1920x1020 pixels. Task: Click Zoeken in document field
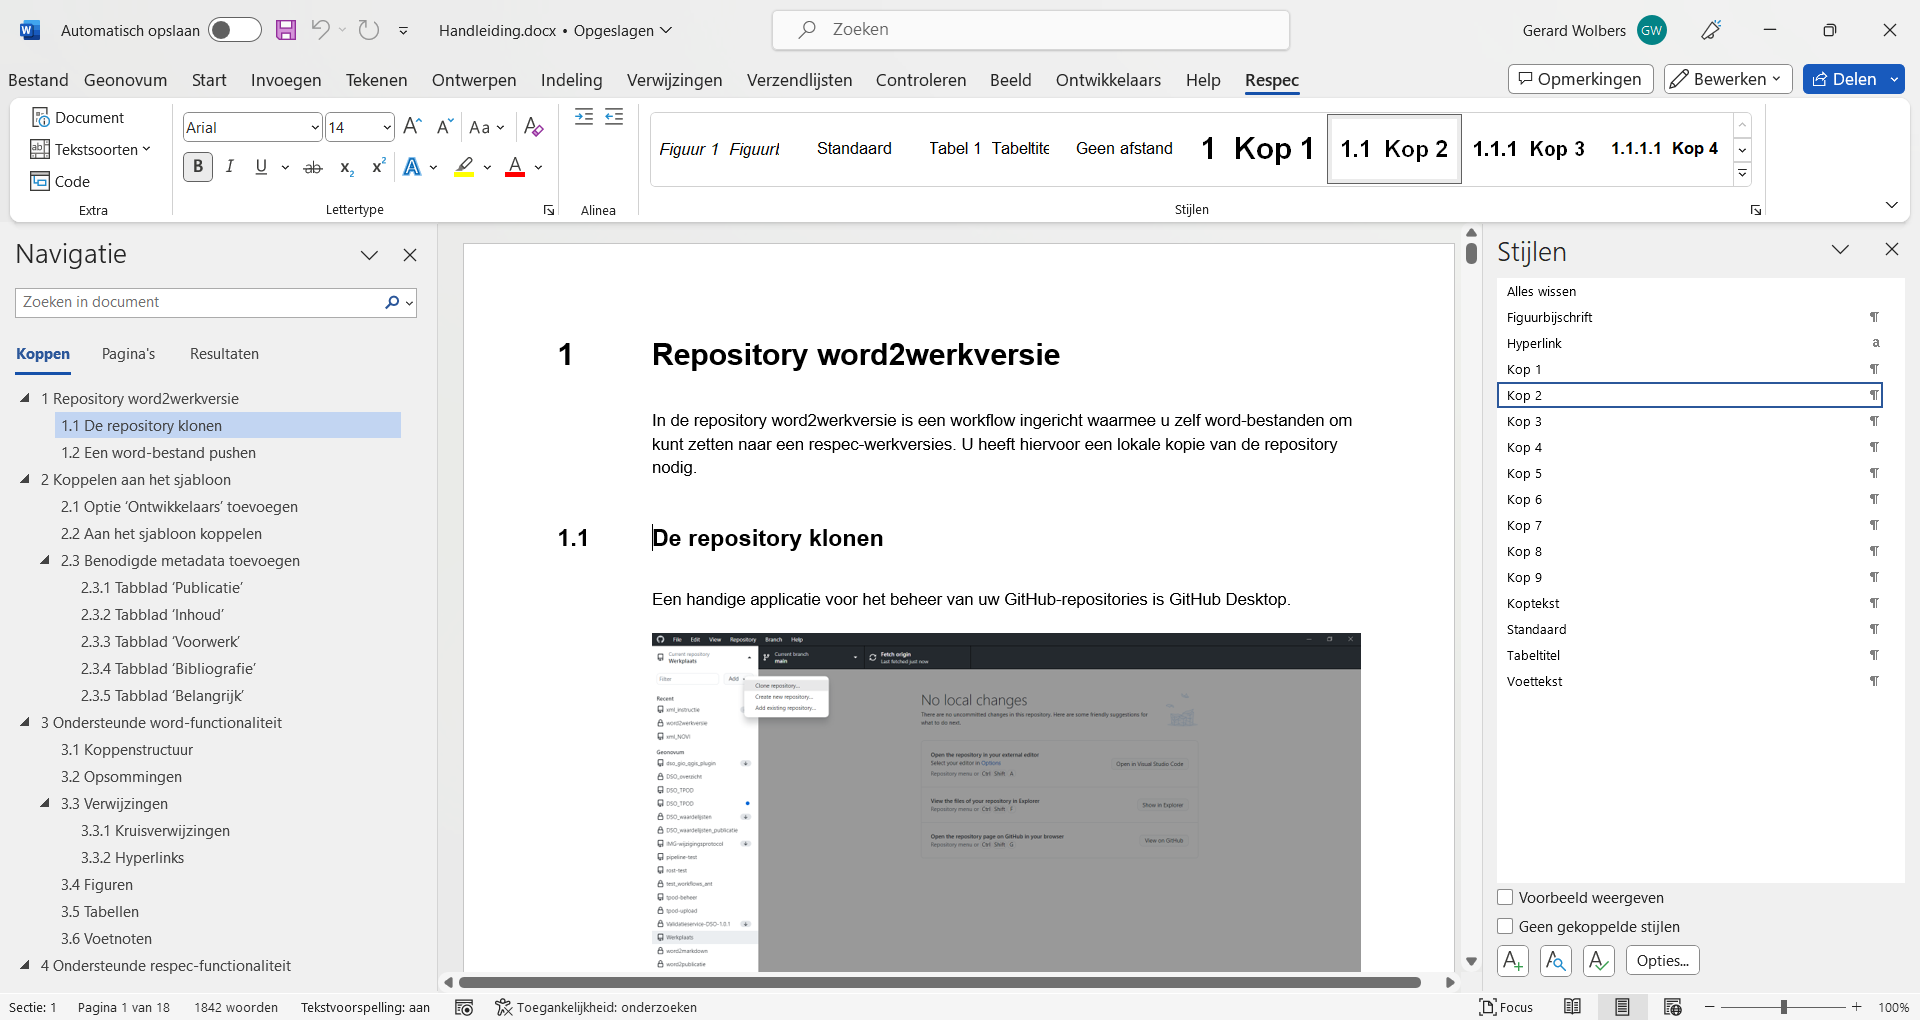tap(202, 302)
